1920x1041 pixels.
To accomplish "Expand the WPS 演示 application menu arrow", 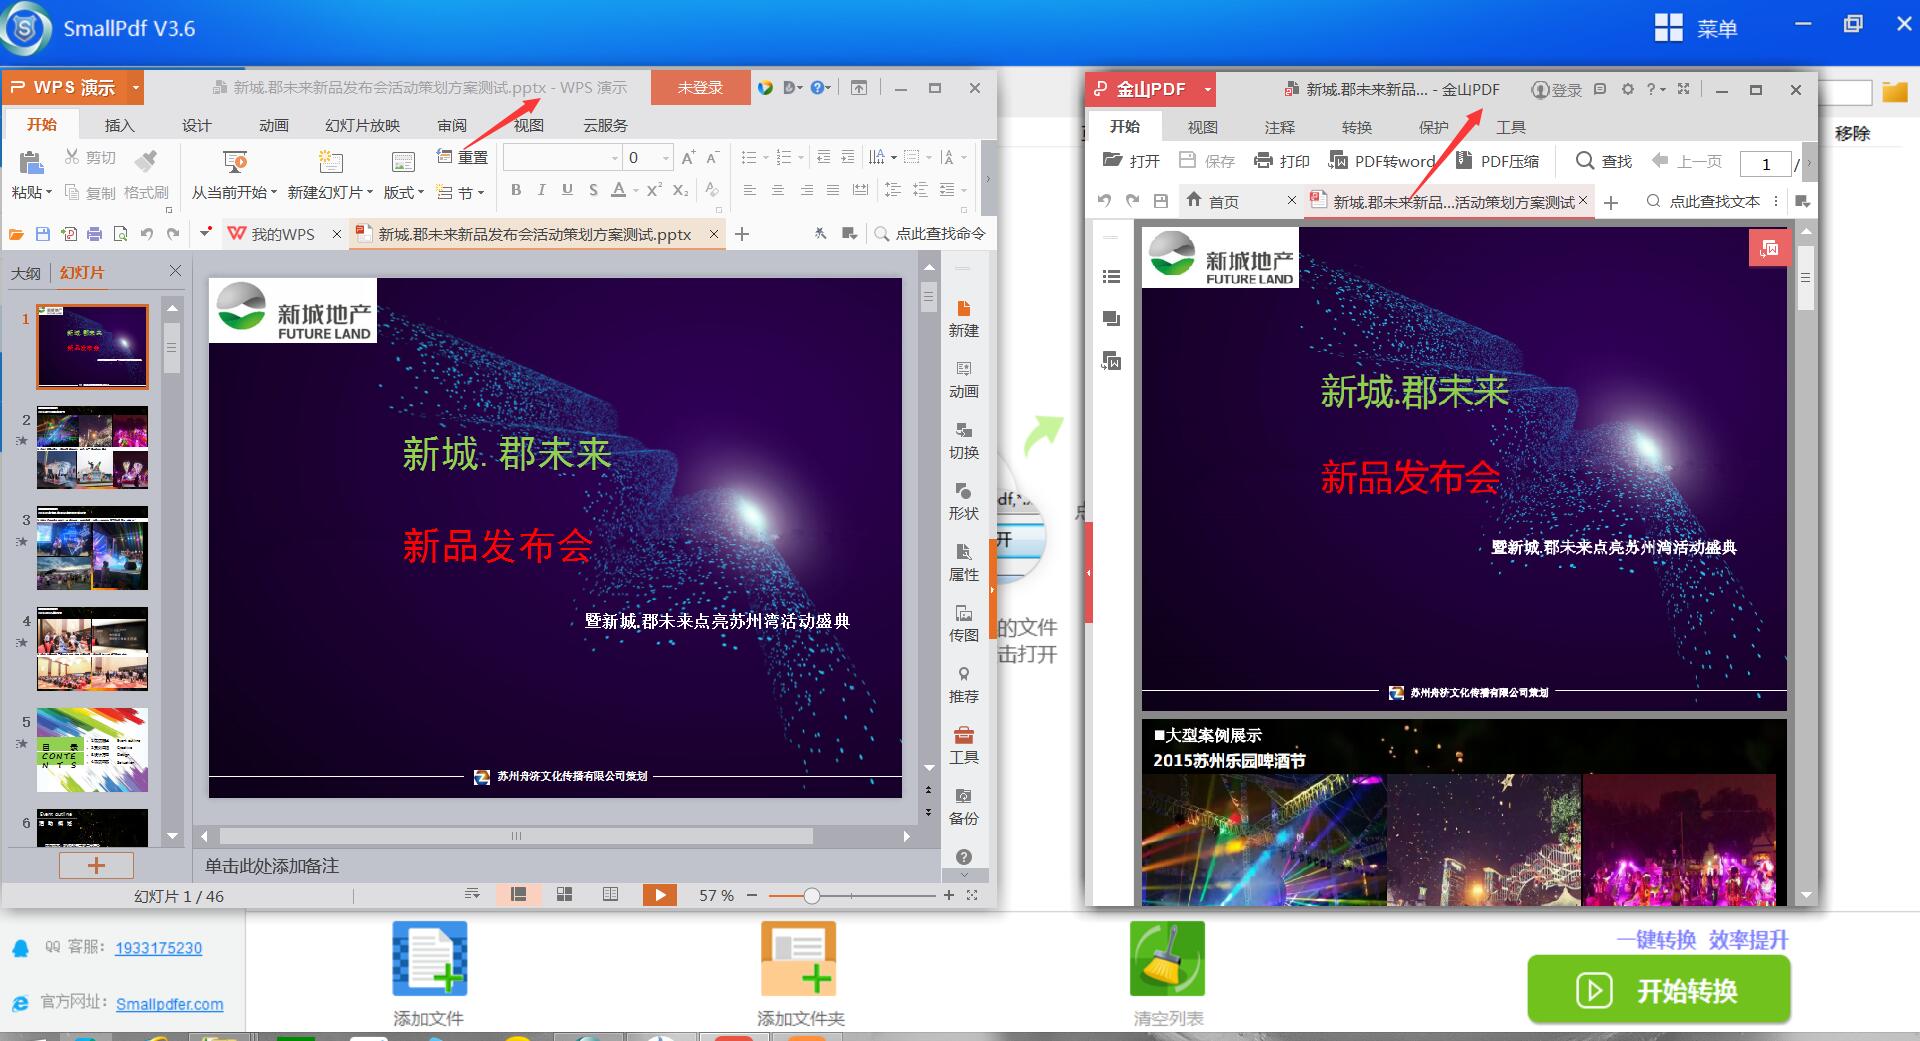I will [135, 88].
